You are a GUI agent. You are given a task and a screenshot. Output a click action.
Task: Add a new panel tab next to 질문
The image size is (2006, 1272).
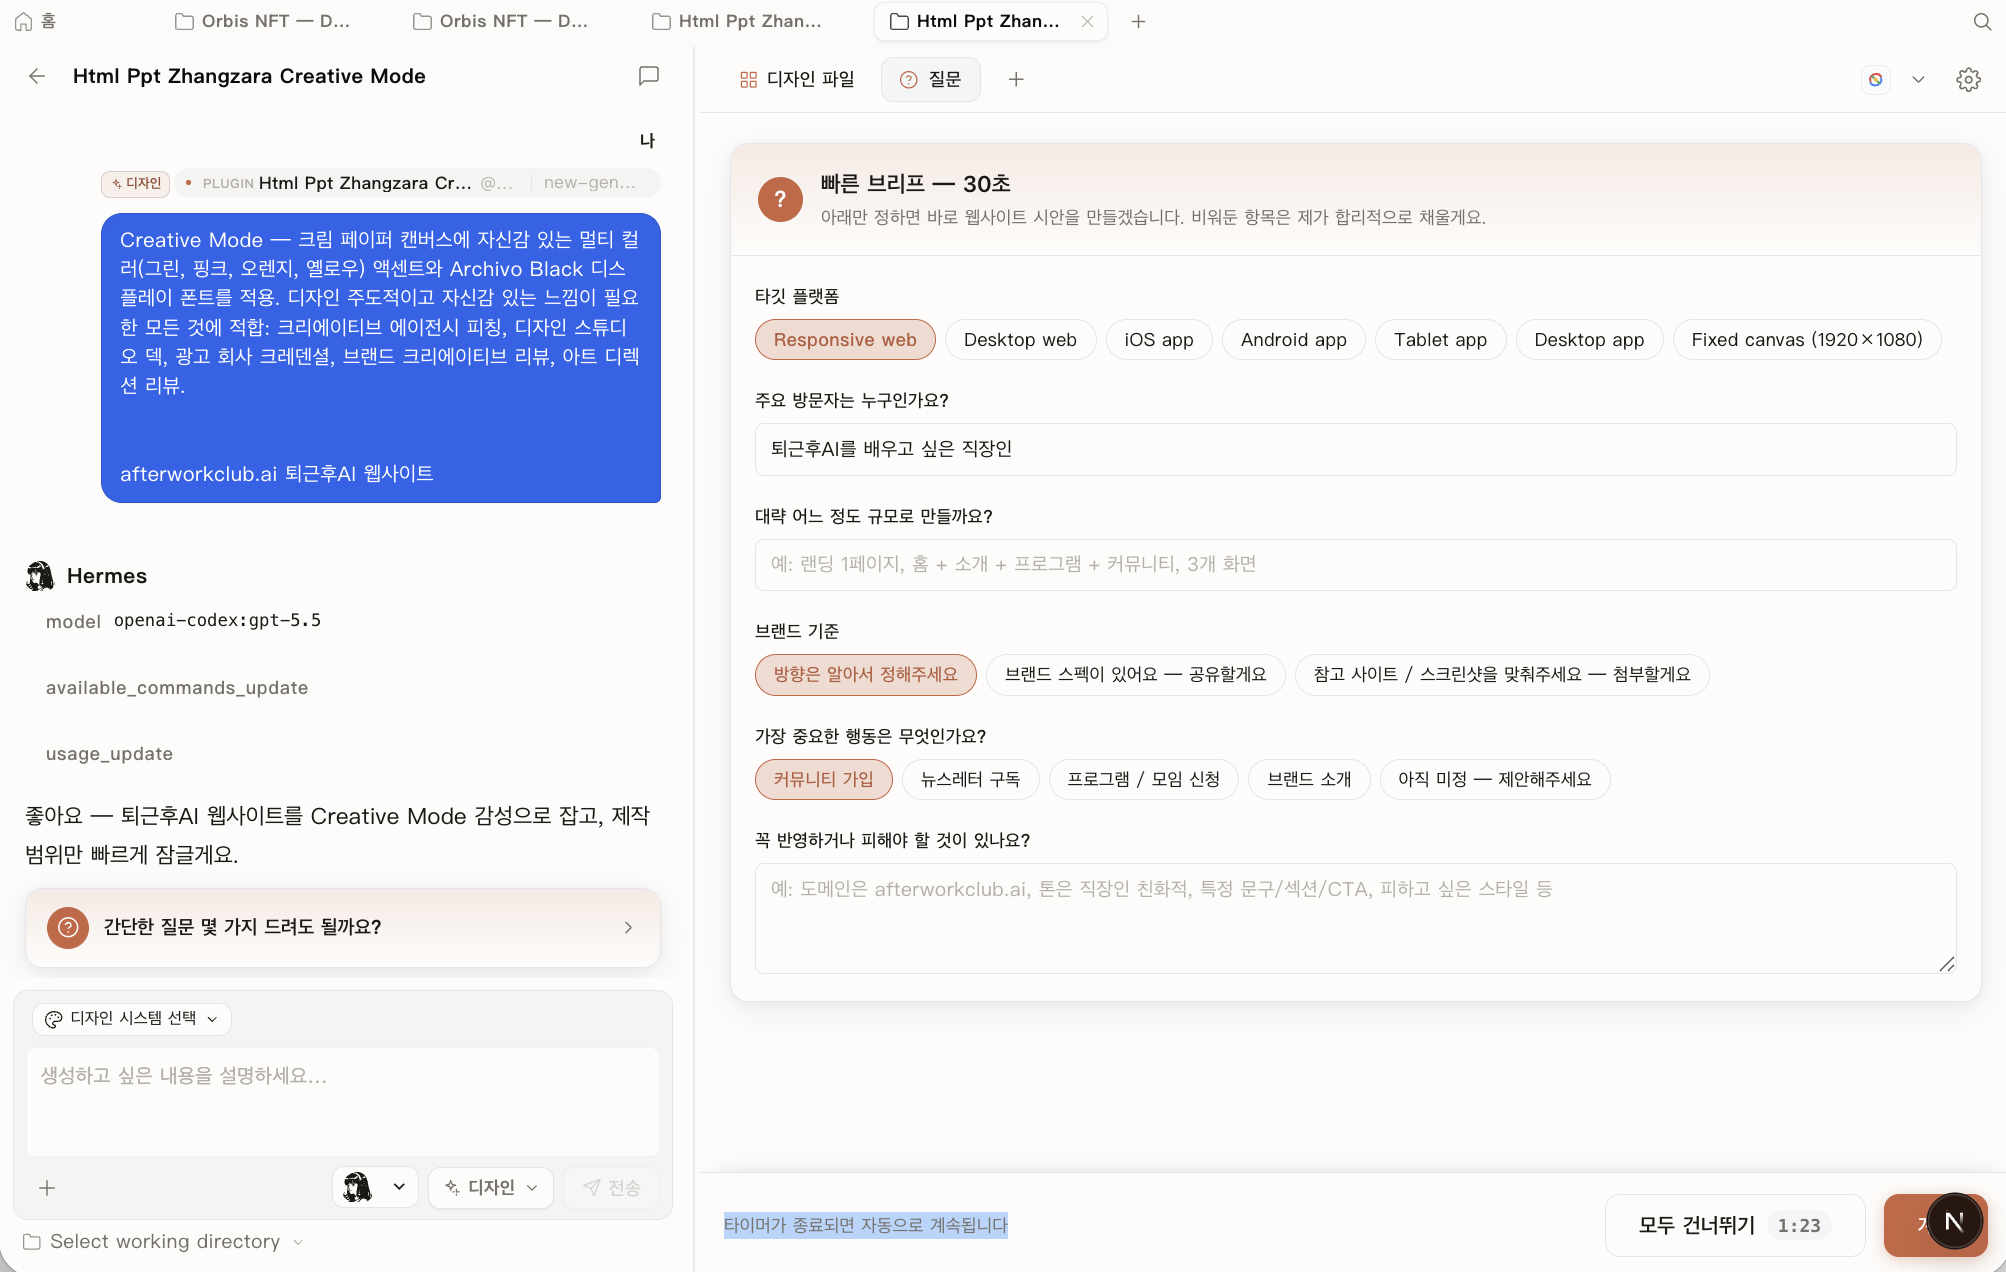(1016, 79)
